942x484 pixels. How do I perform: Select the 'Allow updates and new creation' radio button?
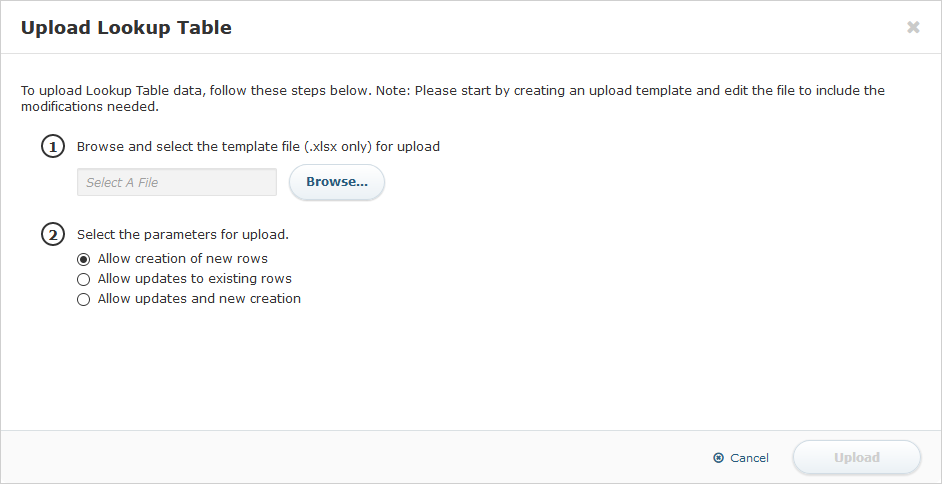tap(84, 299)
